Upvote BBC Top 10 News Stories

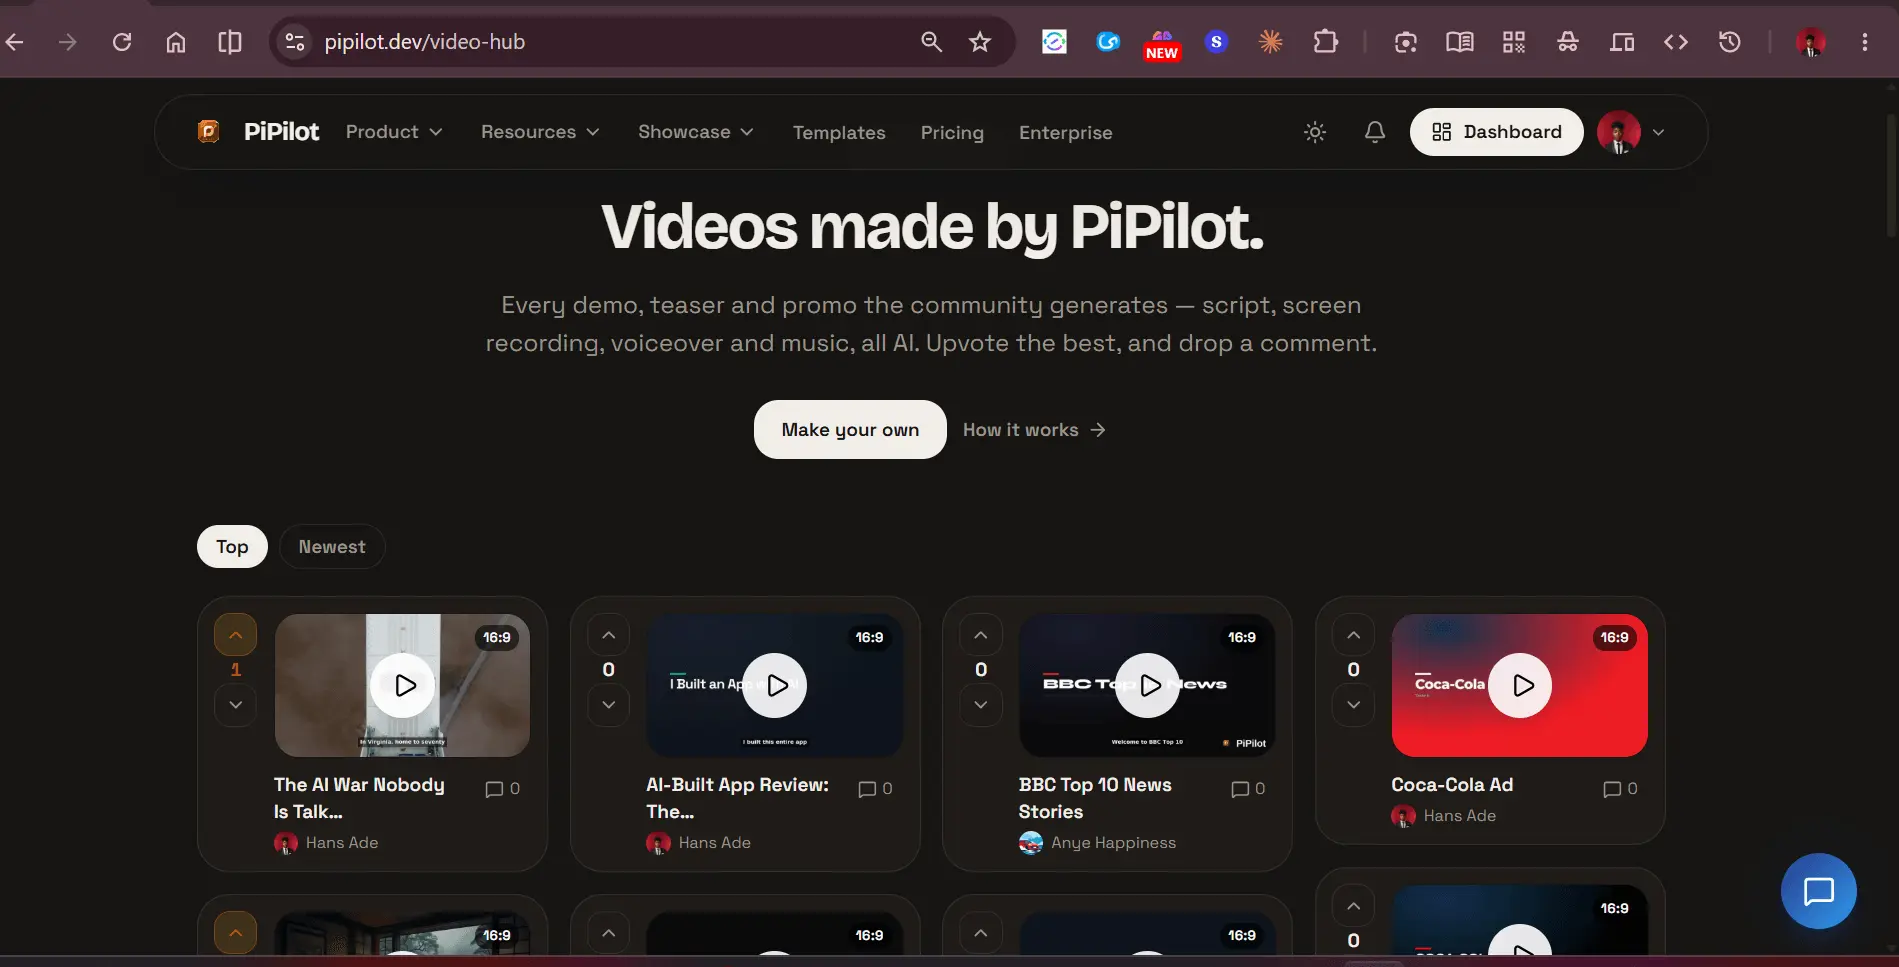(x=981, y=635)
